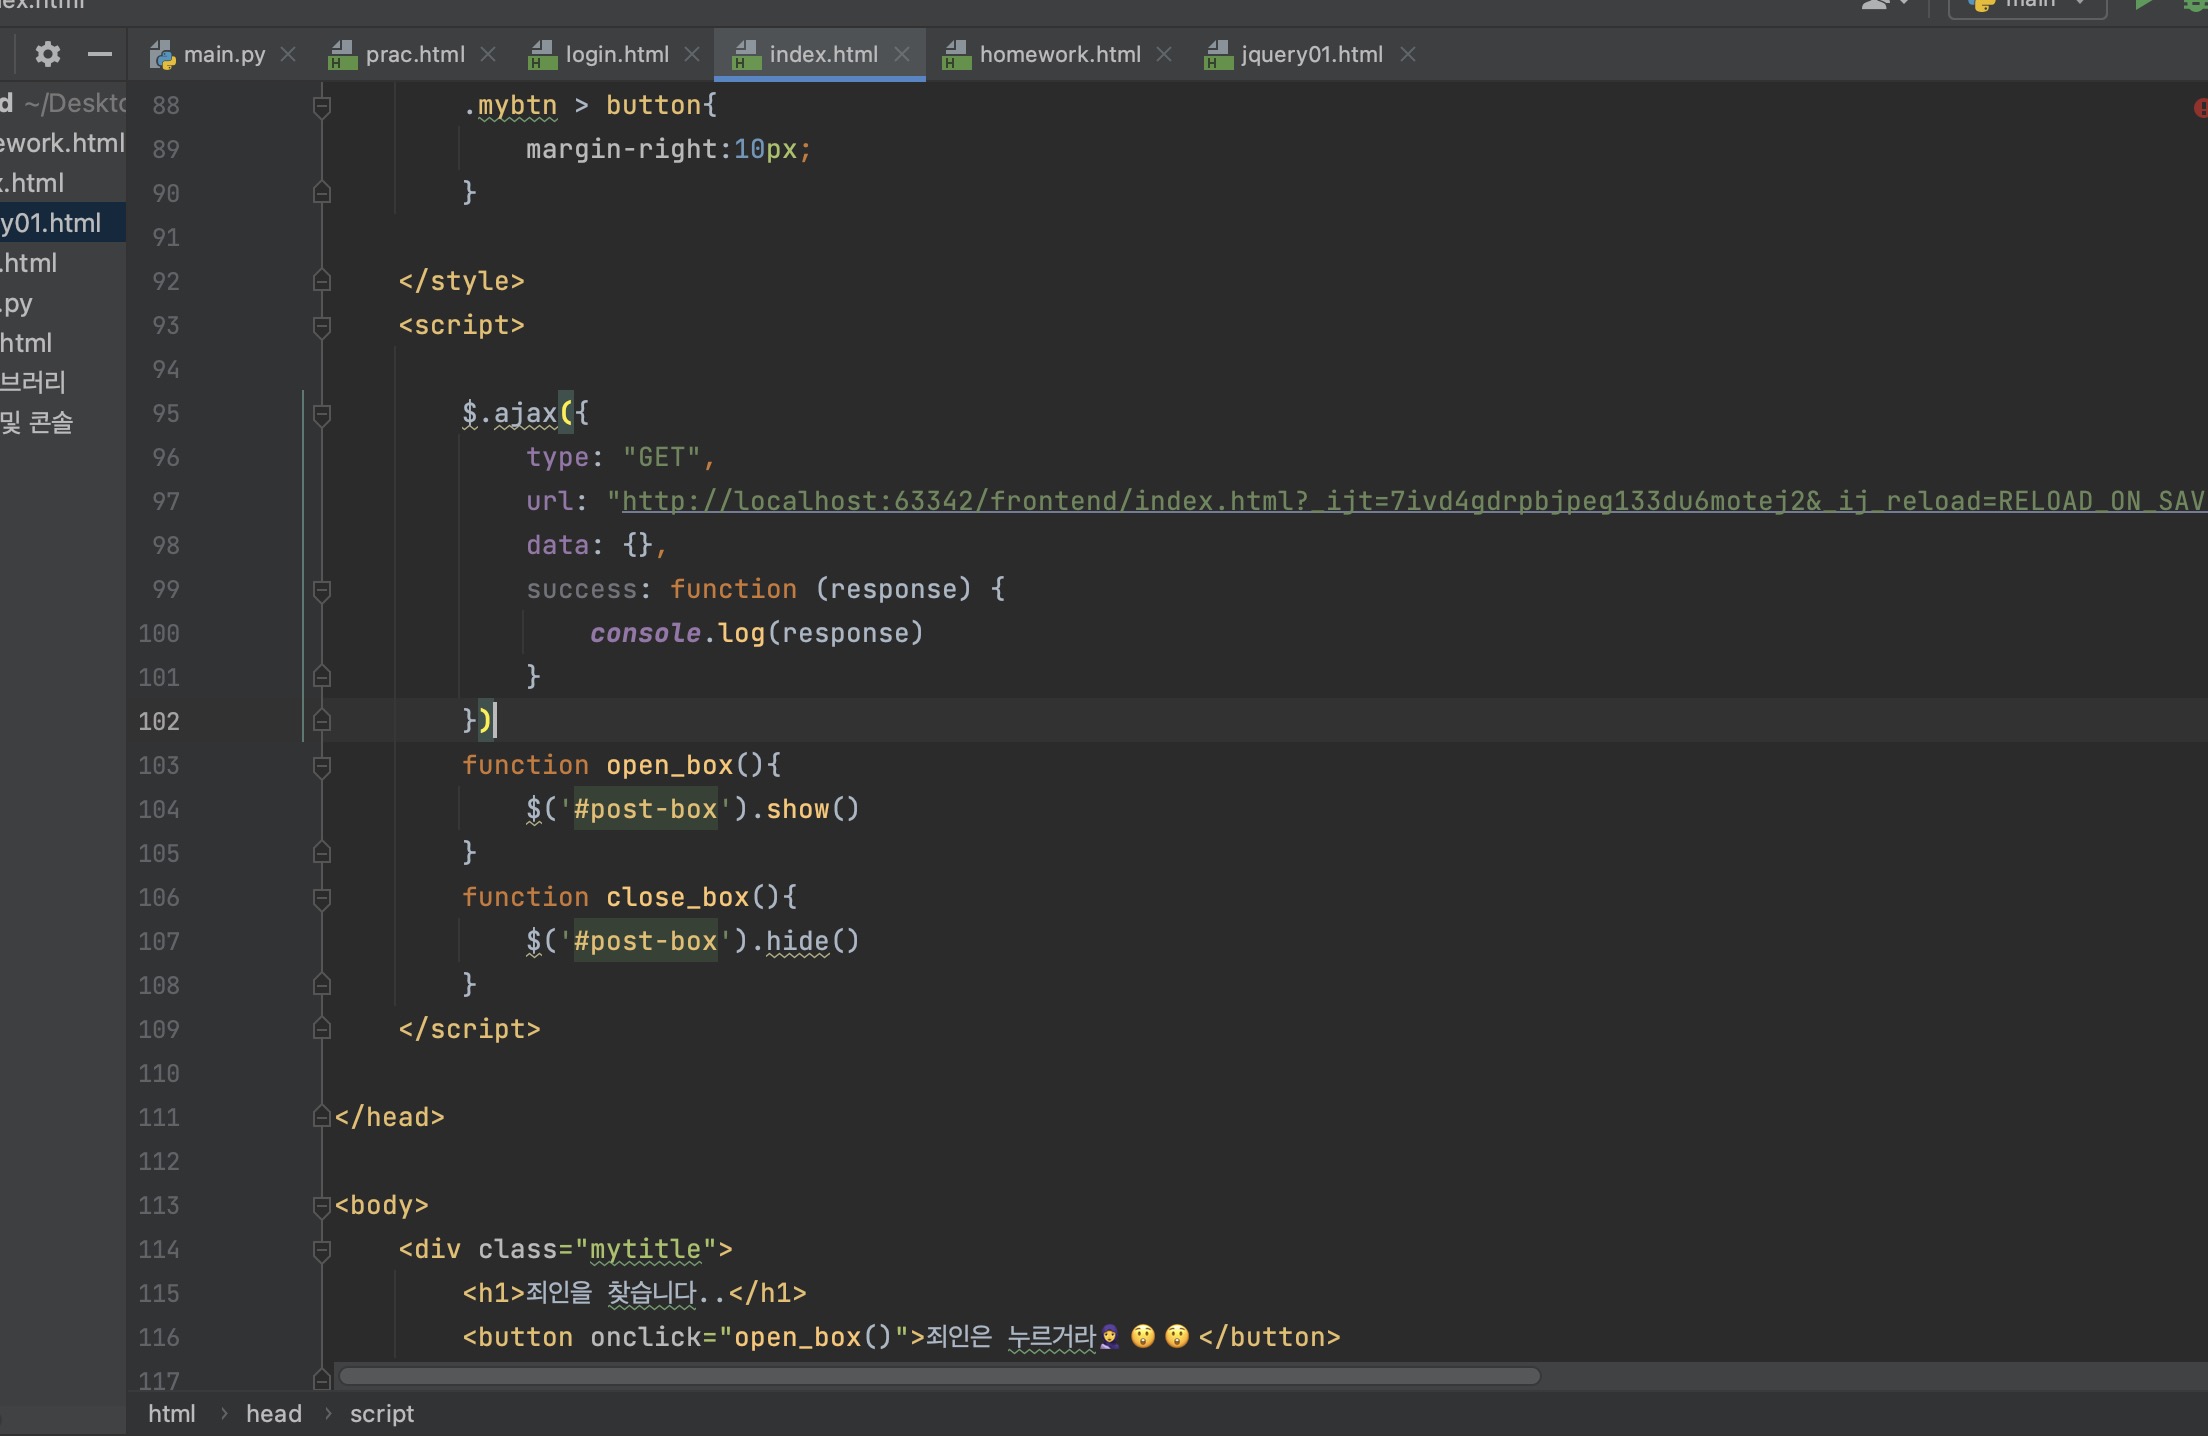
Task: Click the html breadcrumb
Action: 172,1413
